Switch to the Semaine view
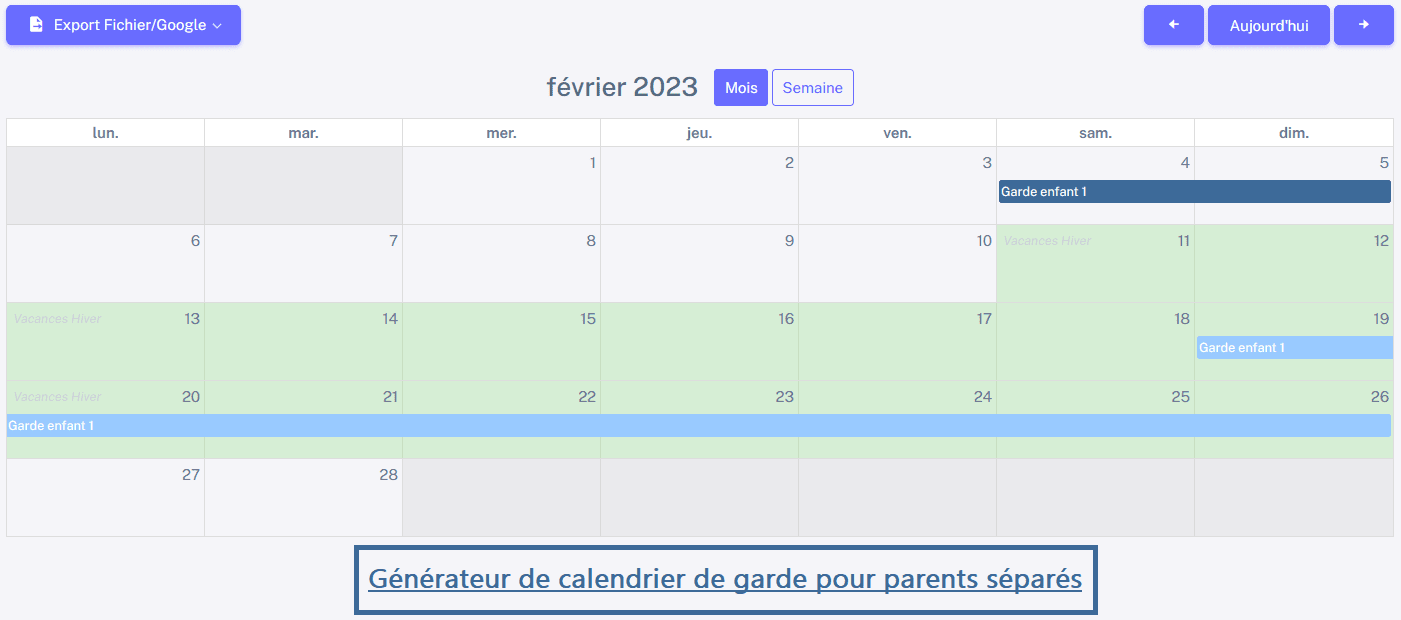This screenshot has height=620, width=1401. 812,88
